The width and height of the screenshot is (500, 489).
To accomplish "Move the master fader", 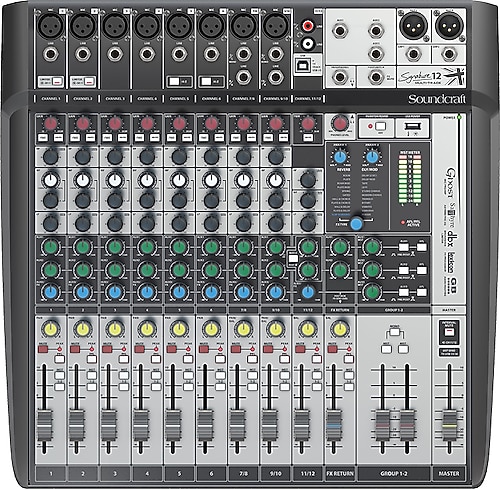I will (449, 426).
